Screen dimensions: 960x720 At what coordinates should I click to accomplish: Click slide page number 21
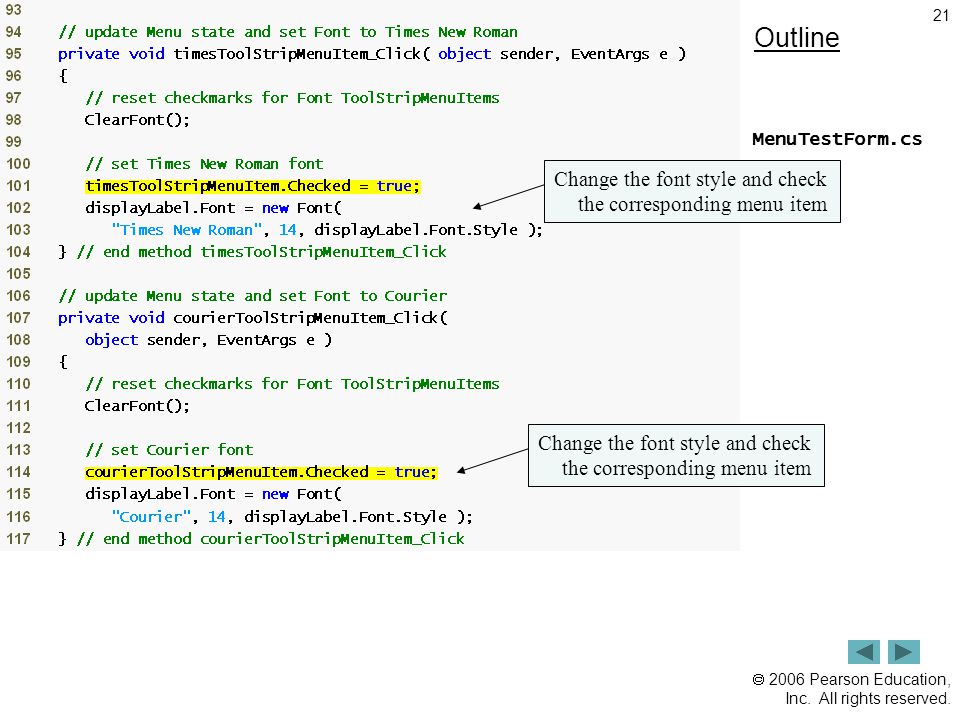[941, 15]
